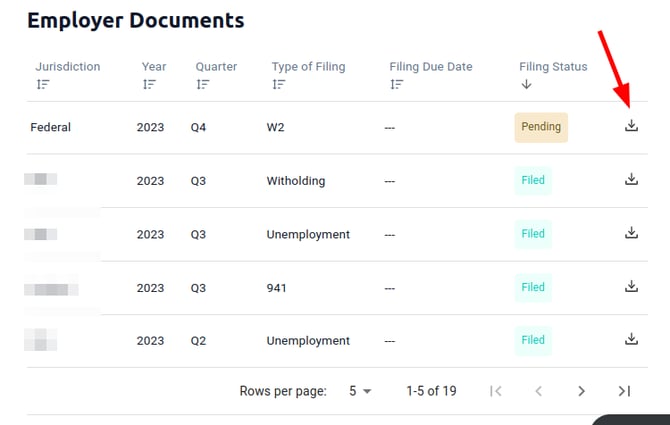Sort the table by Year
The height and width of the screenshot is (425, 670).
click(x=149, y=85)
